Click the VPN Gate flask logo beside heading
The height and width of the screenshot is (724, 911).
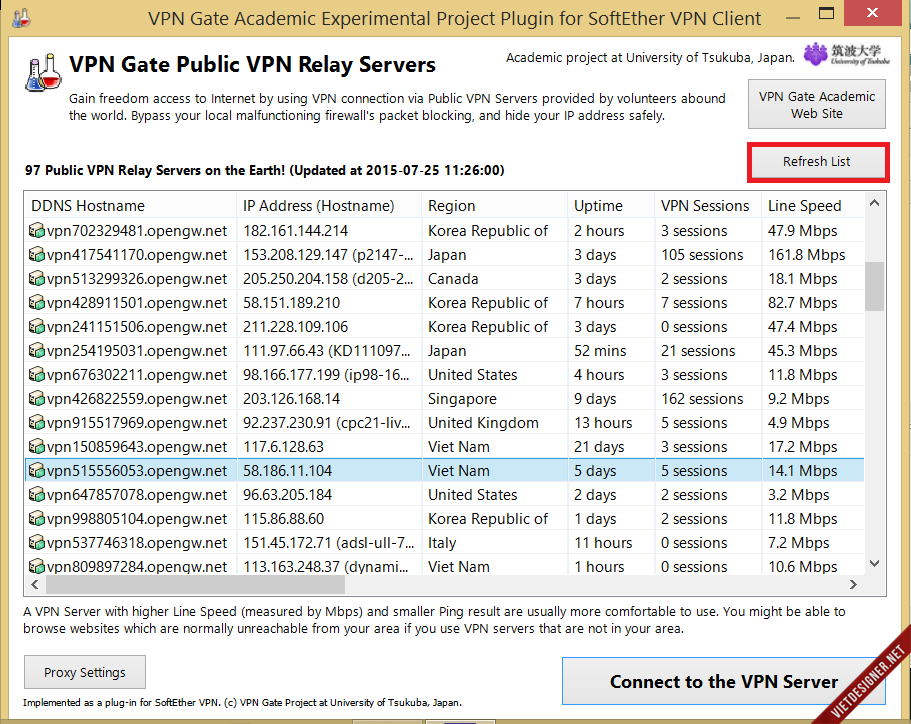coord(43,73)
